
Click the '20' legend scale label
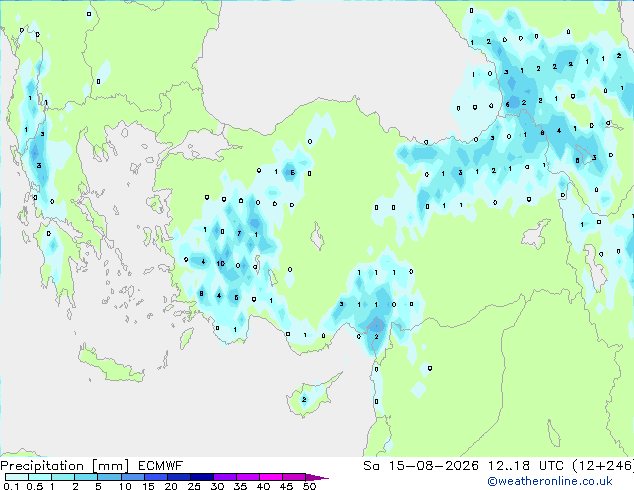pos(171,486)
